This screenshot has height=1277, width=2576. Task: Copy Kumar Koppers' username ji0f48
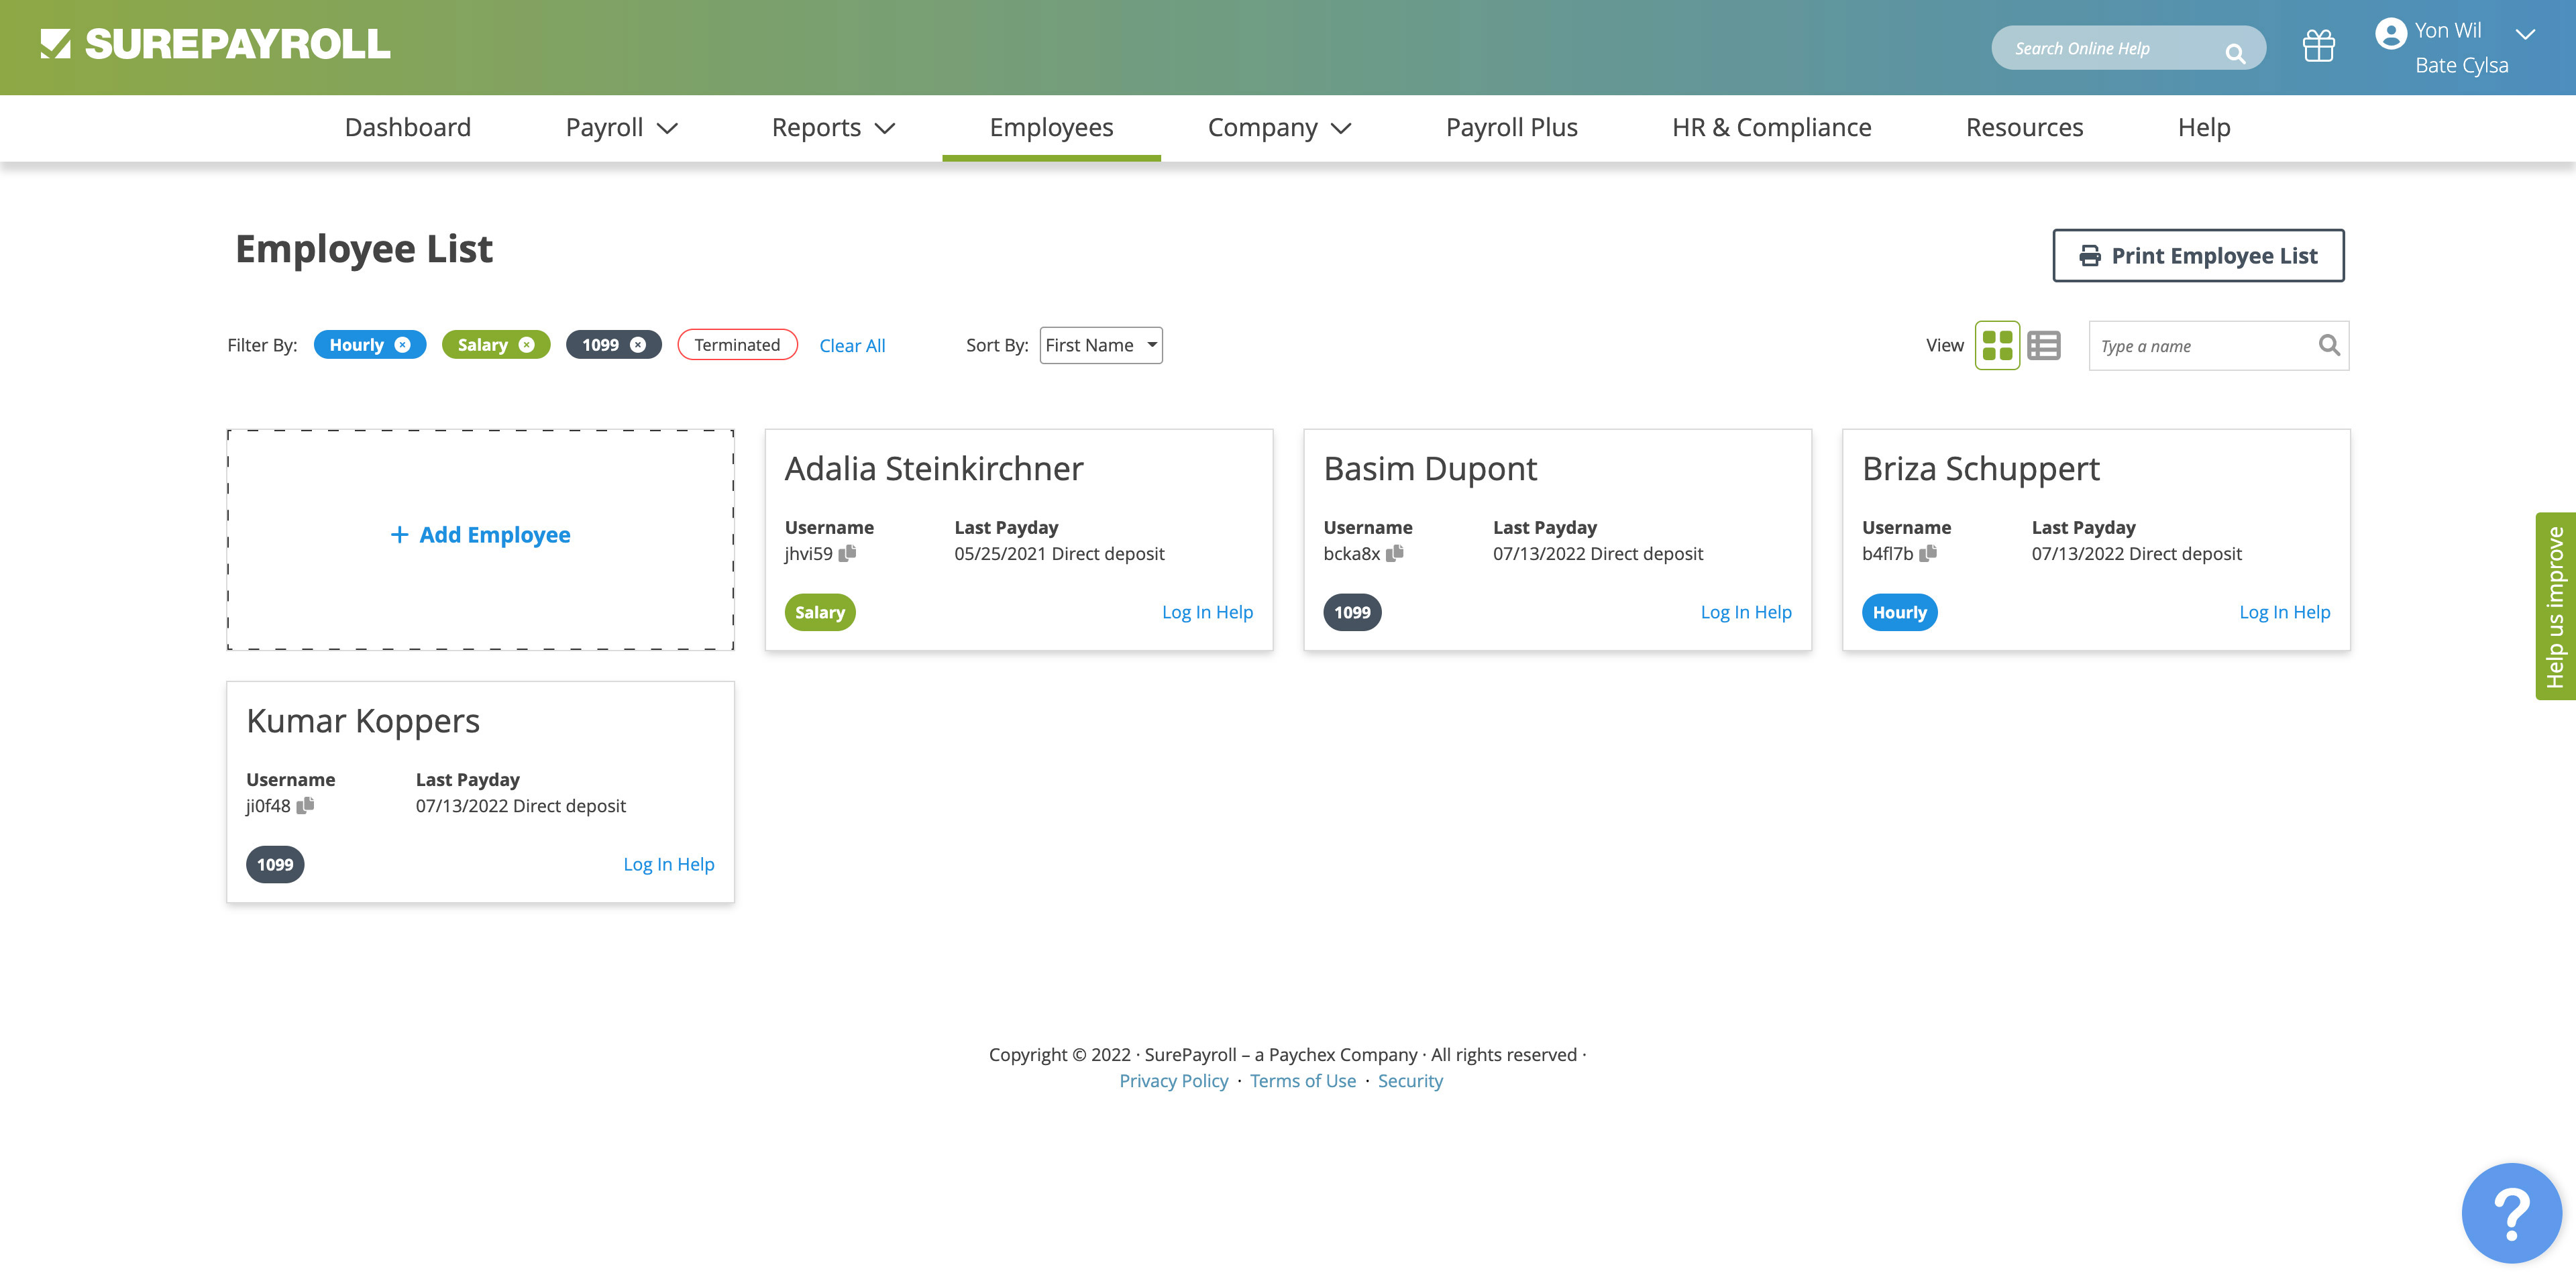click(x=306, y=805)
